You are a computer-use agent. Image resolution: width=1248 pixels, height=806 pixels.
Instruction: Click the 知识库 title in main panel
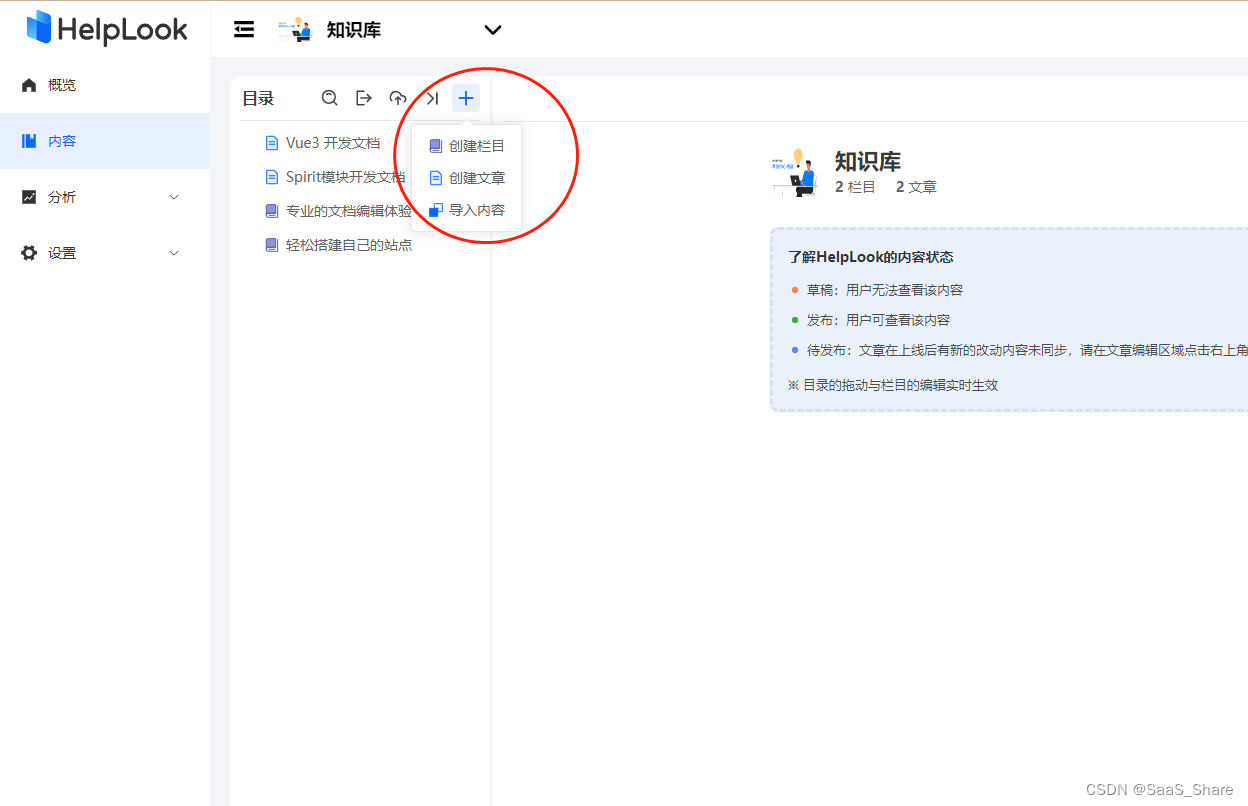(868, 162)
